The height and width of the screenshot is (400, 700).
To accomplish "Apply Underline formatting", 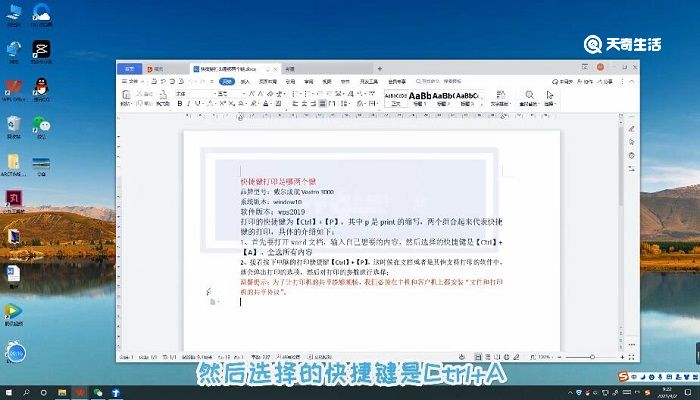I will [x=197, y=104].
